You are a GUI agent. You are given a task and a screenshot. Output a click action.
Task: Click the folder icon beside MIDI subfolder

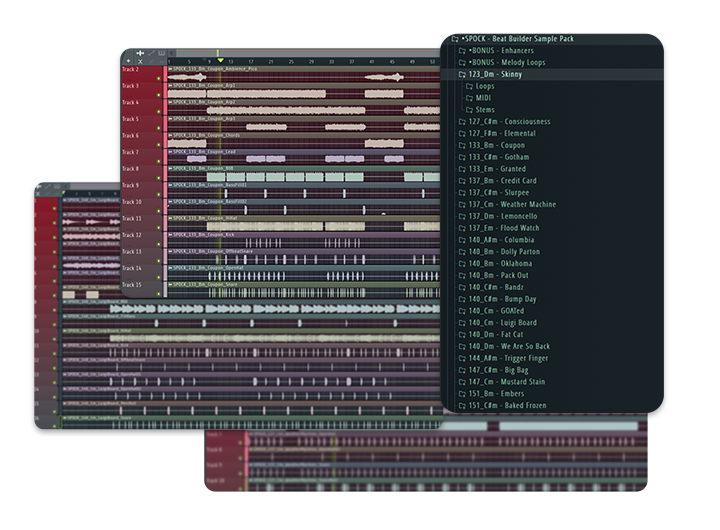point(469,98)
